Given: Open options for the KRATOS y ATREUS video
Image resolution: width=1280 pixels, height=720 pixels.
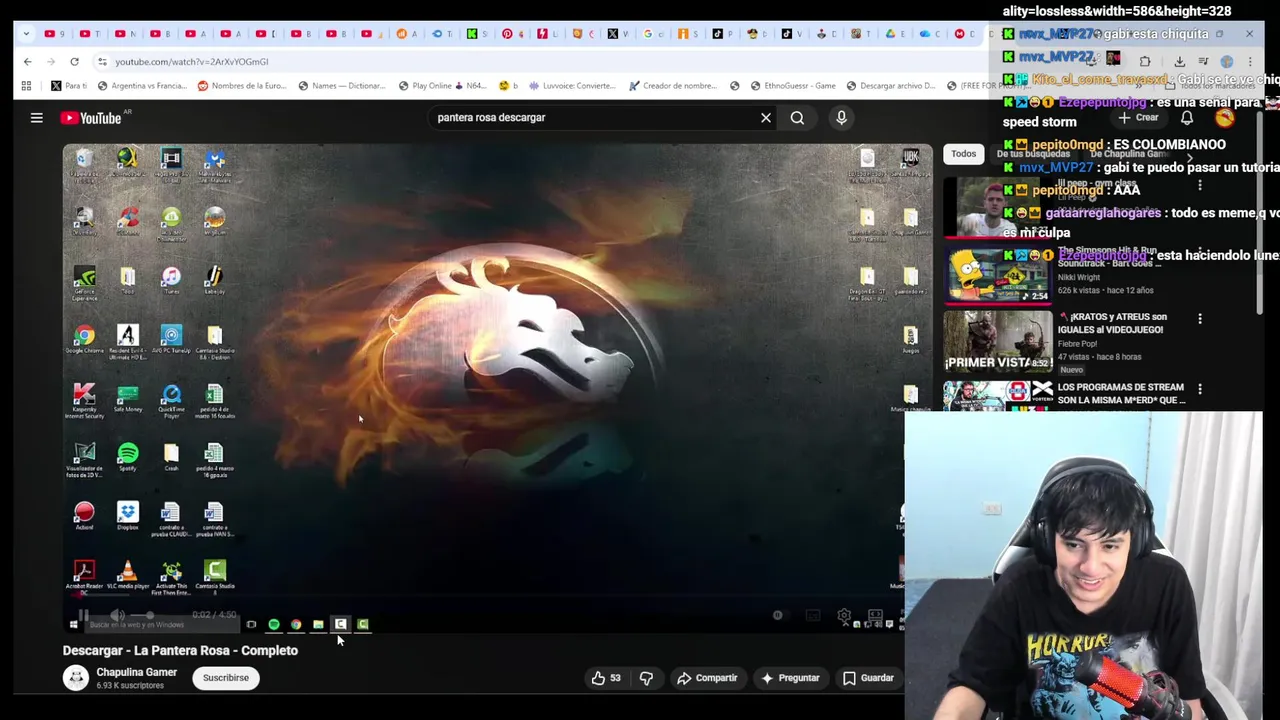Looking at the screenshot, I should 1200,319.
